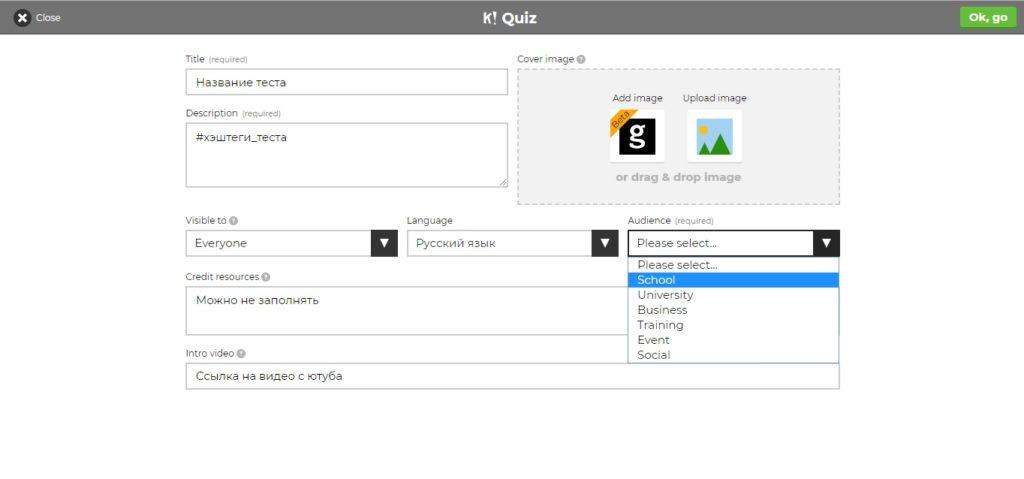Screen dimensions: 1024x479
Task: Click the drag & drop image text
Action: point(679,177)
